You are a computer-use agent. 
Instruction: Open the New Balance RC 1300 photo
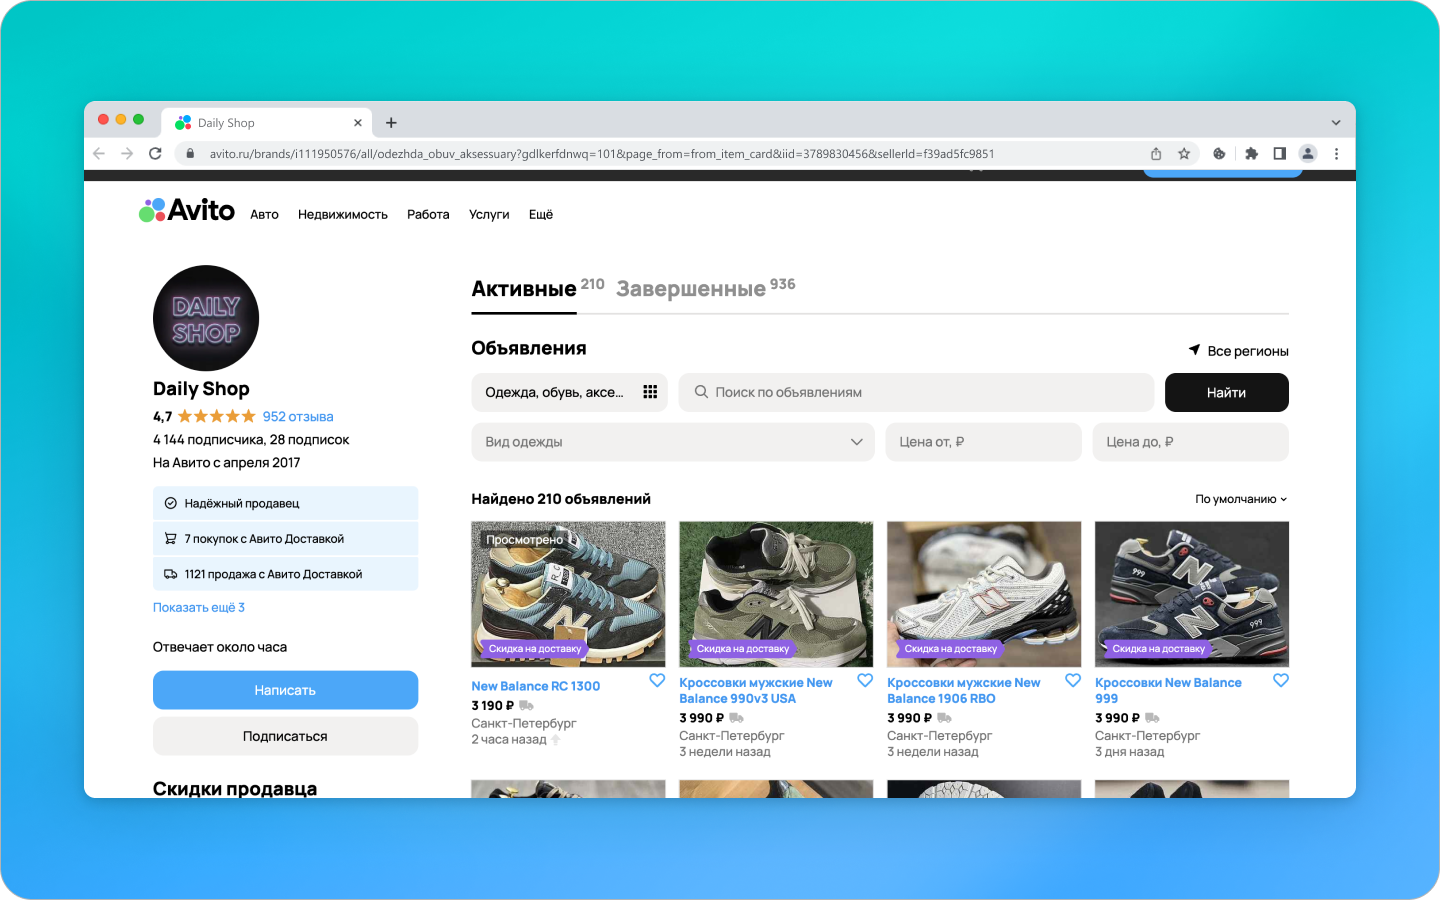(568, 594)
